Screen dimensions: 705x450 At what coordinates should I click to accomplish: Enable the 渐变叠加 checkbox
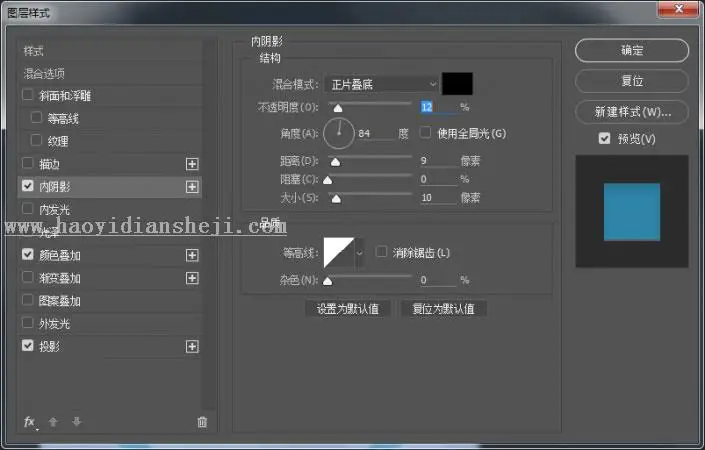(27, 277)
